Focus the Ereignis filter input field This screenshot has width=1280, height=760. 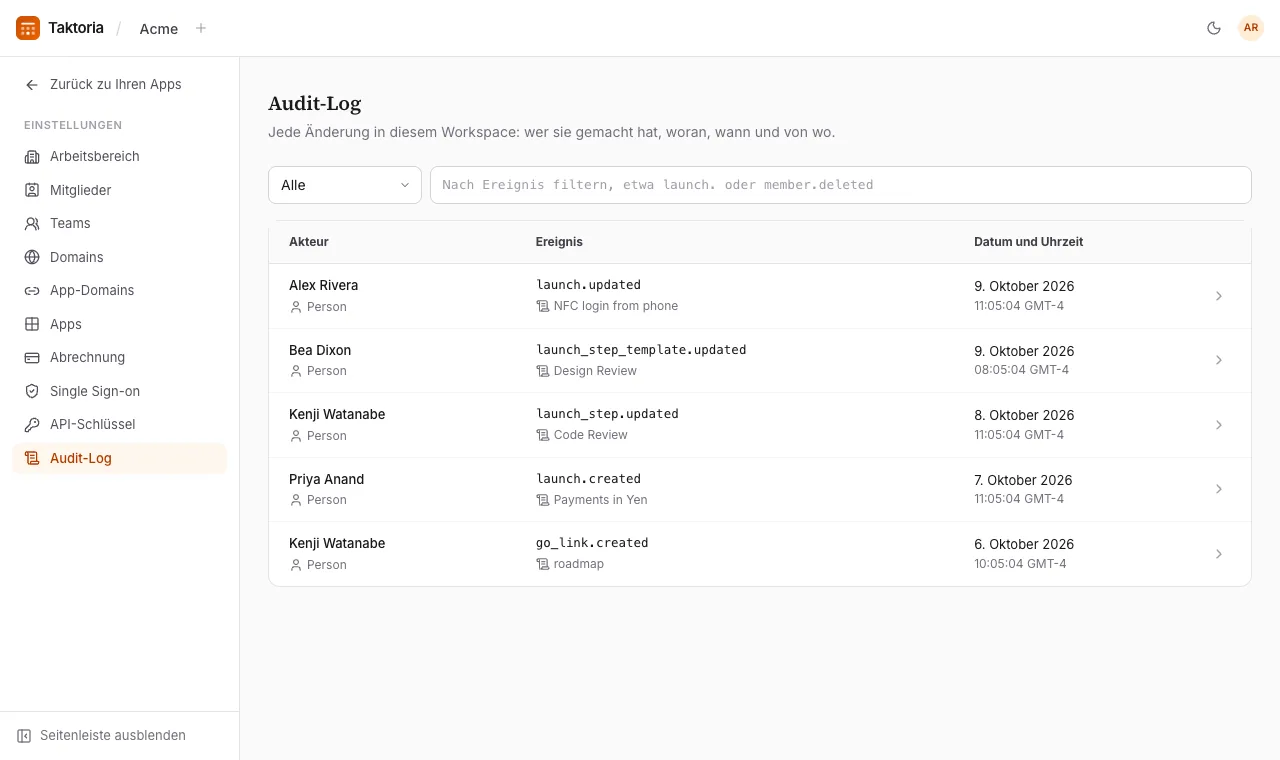click(841, 185)
